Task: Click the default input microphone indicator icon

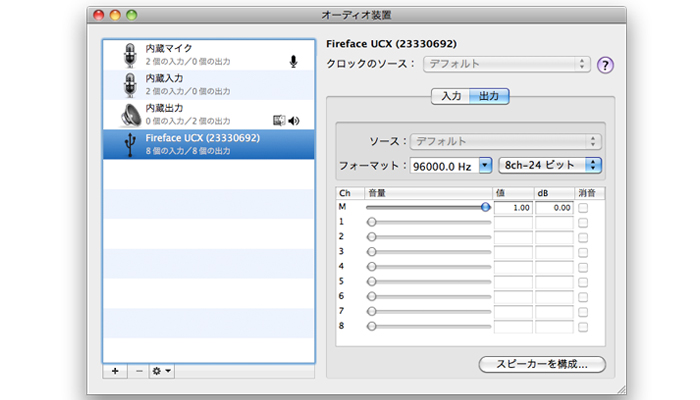Action: 293,62
